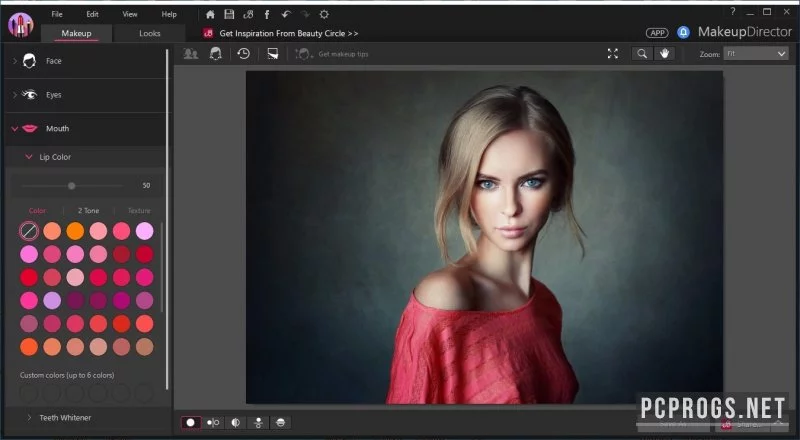Screen dimensions: 800x440
Task: Click Get Inspiration From Beauty Circle link
Action: 289,33
